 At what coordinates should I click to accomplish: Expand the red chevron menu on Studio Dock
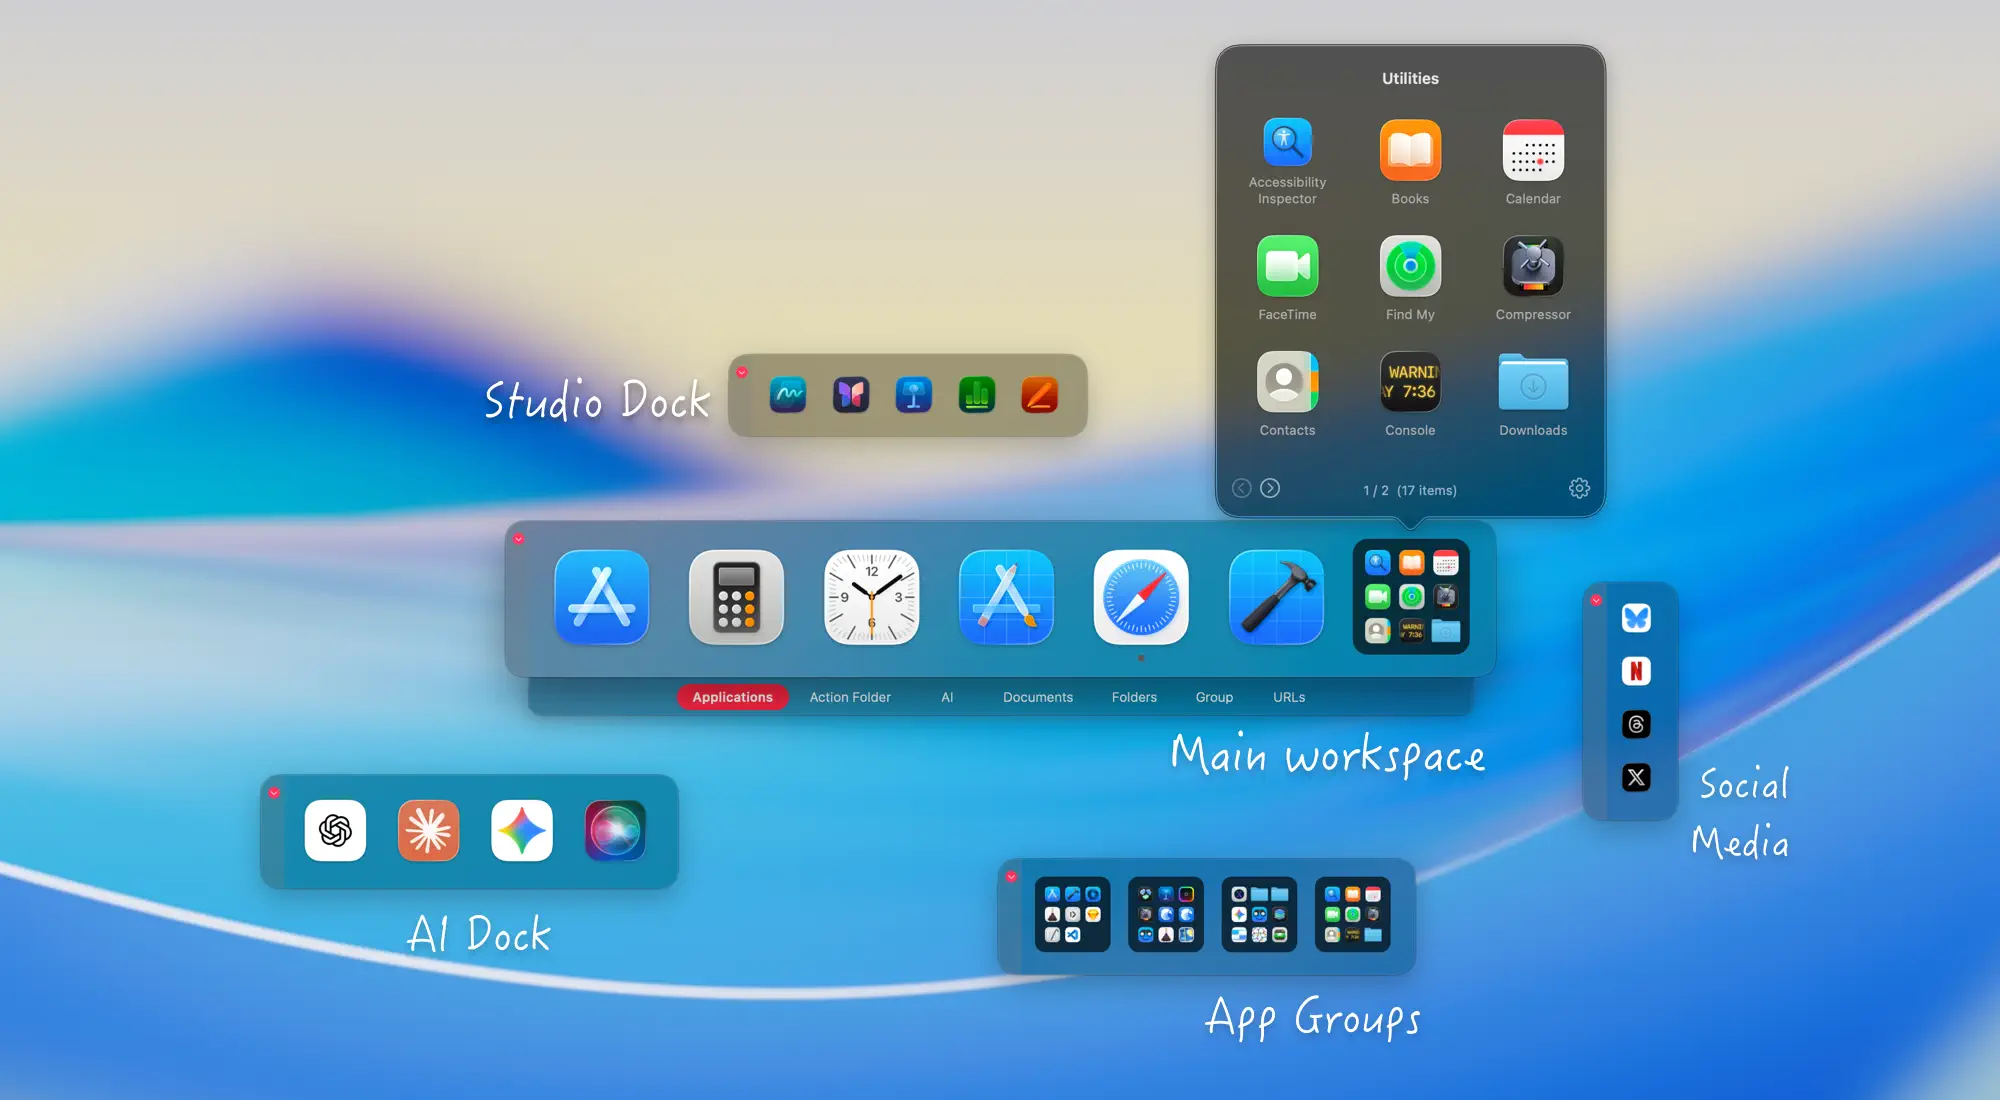pyautogui.click(x=742, y=372)
